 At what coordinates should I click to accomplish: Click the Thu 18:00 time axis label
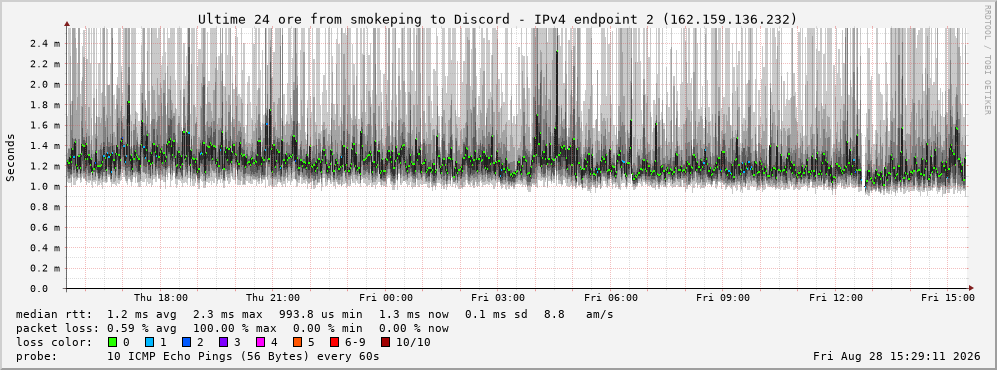click(x=161, y=298)
